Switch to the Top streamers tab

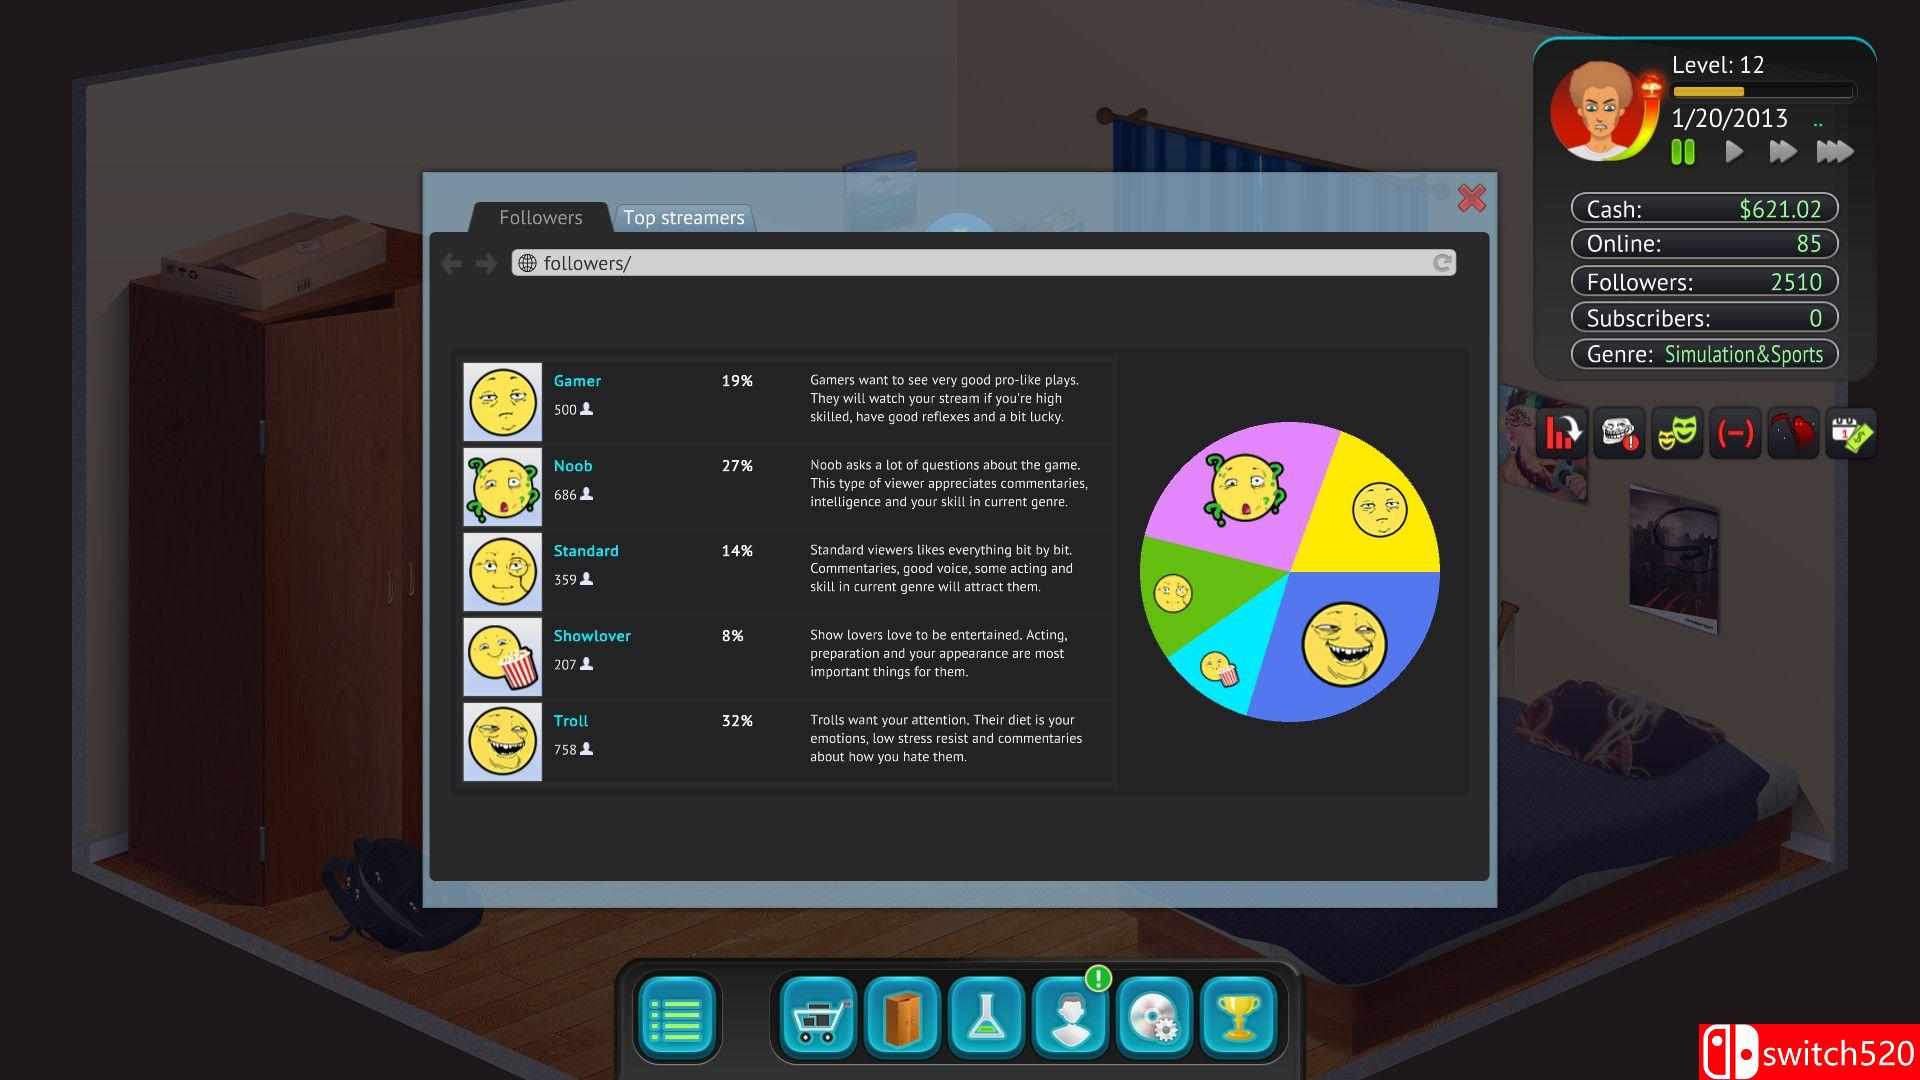(683, 218)
